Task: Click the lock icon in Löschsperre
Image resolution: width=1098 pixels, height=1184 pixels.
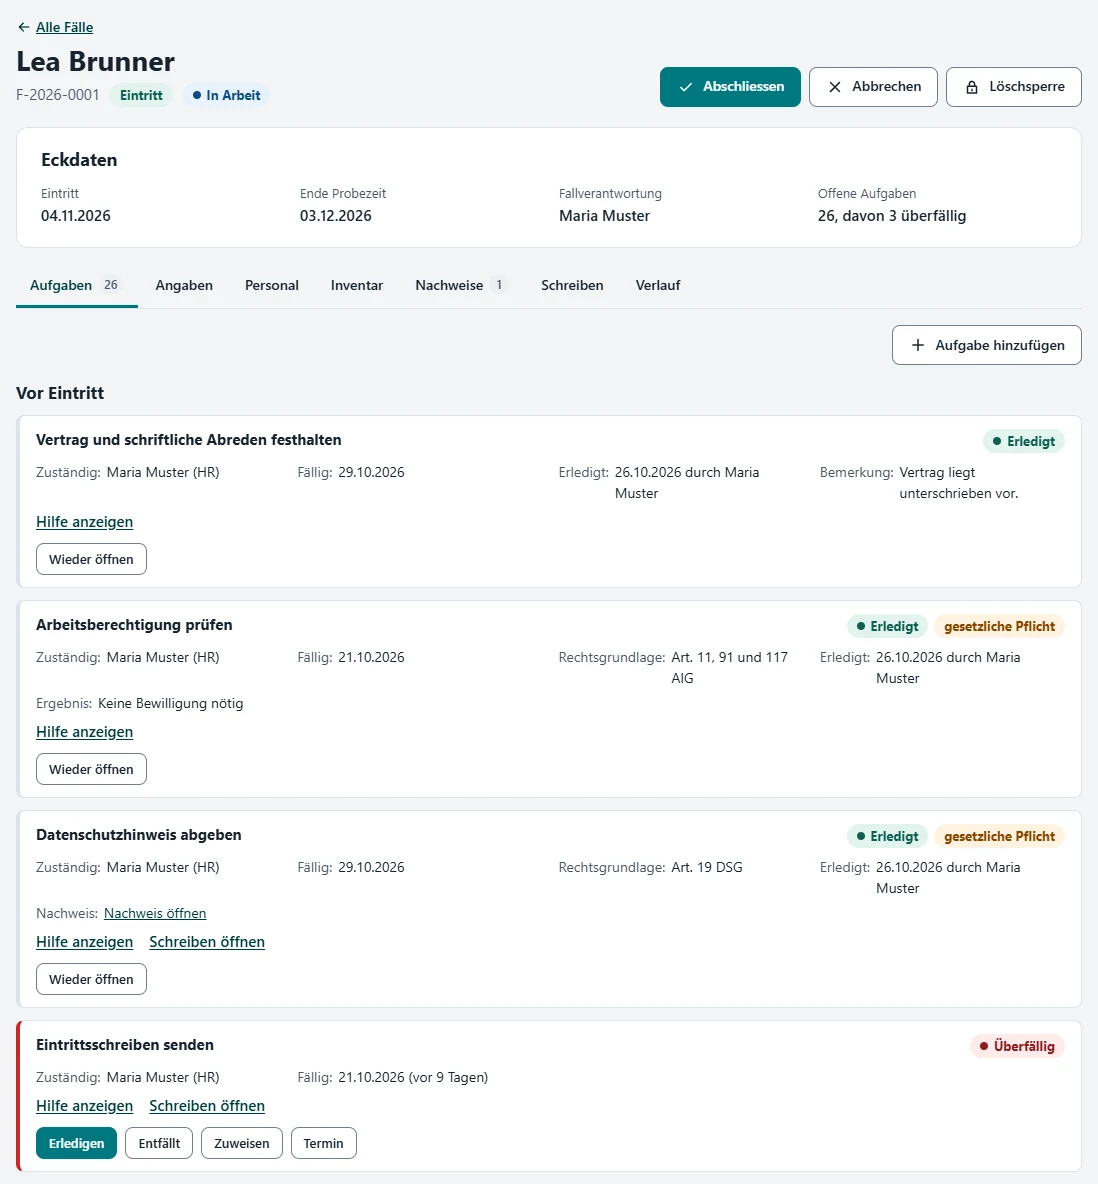Action: pos(972,87)
